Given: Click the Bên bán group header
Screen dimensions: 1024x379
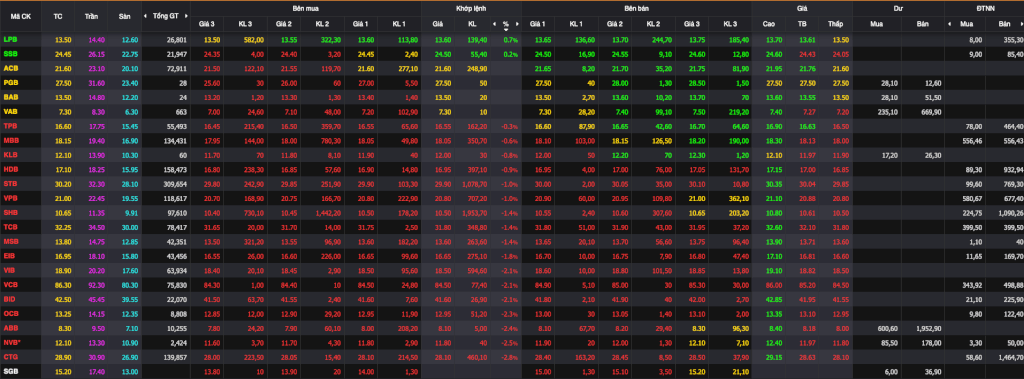Looking at the screenshot, I should 636,8.
